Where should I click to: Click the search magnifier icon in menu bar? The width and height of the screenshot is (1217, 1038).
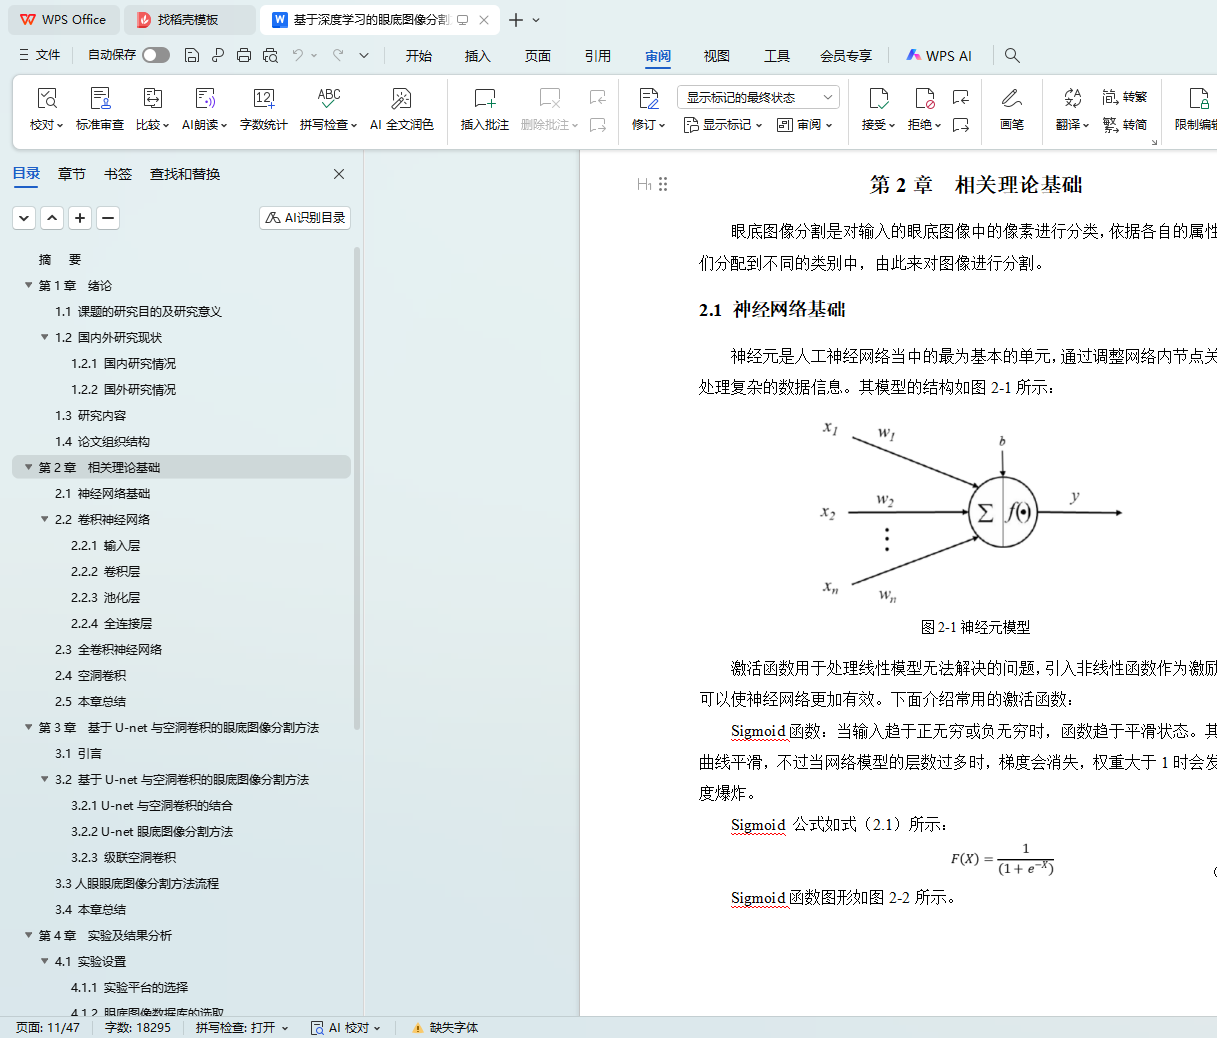[x=1012, y=55]
